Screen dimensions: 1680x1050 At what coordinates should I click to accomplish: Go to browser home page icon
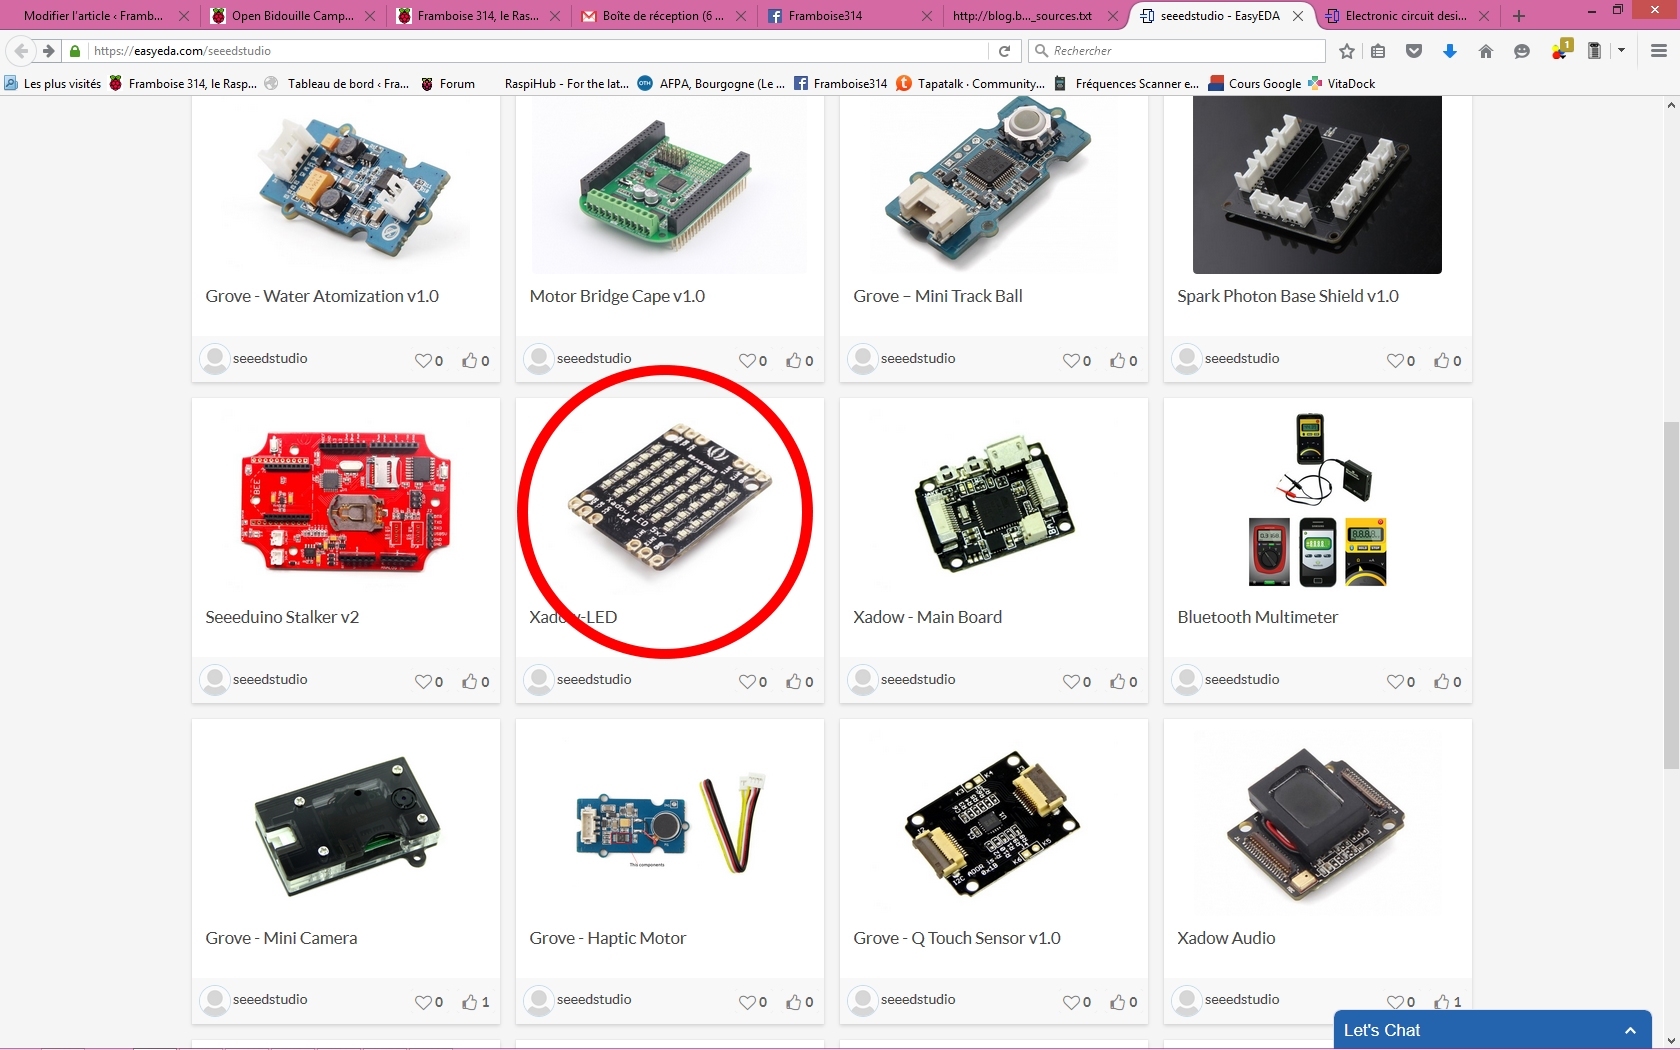pyautogui.click(x=1486, y=51)
